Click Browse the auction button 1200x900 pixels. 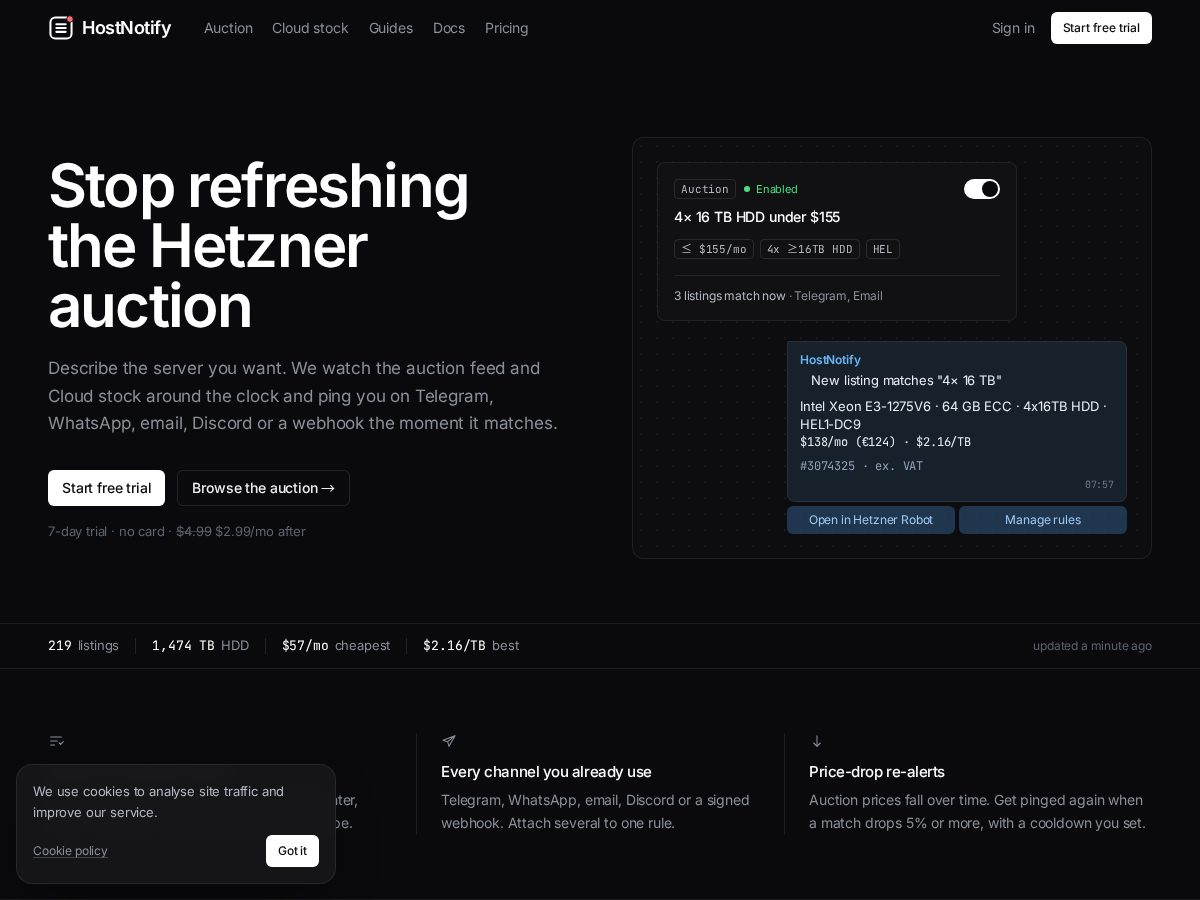tap(263, 488)
